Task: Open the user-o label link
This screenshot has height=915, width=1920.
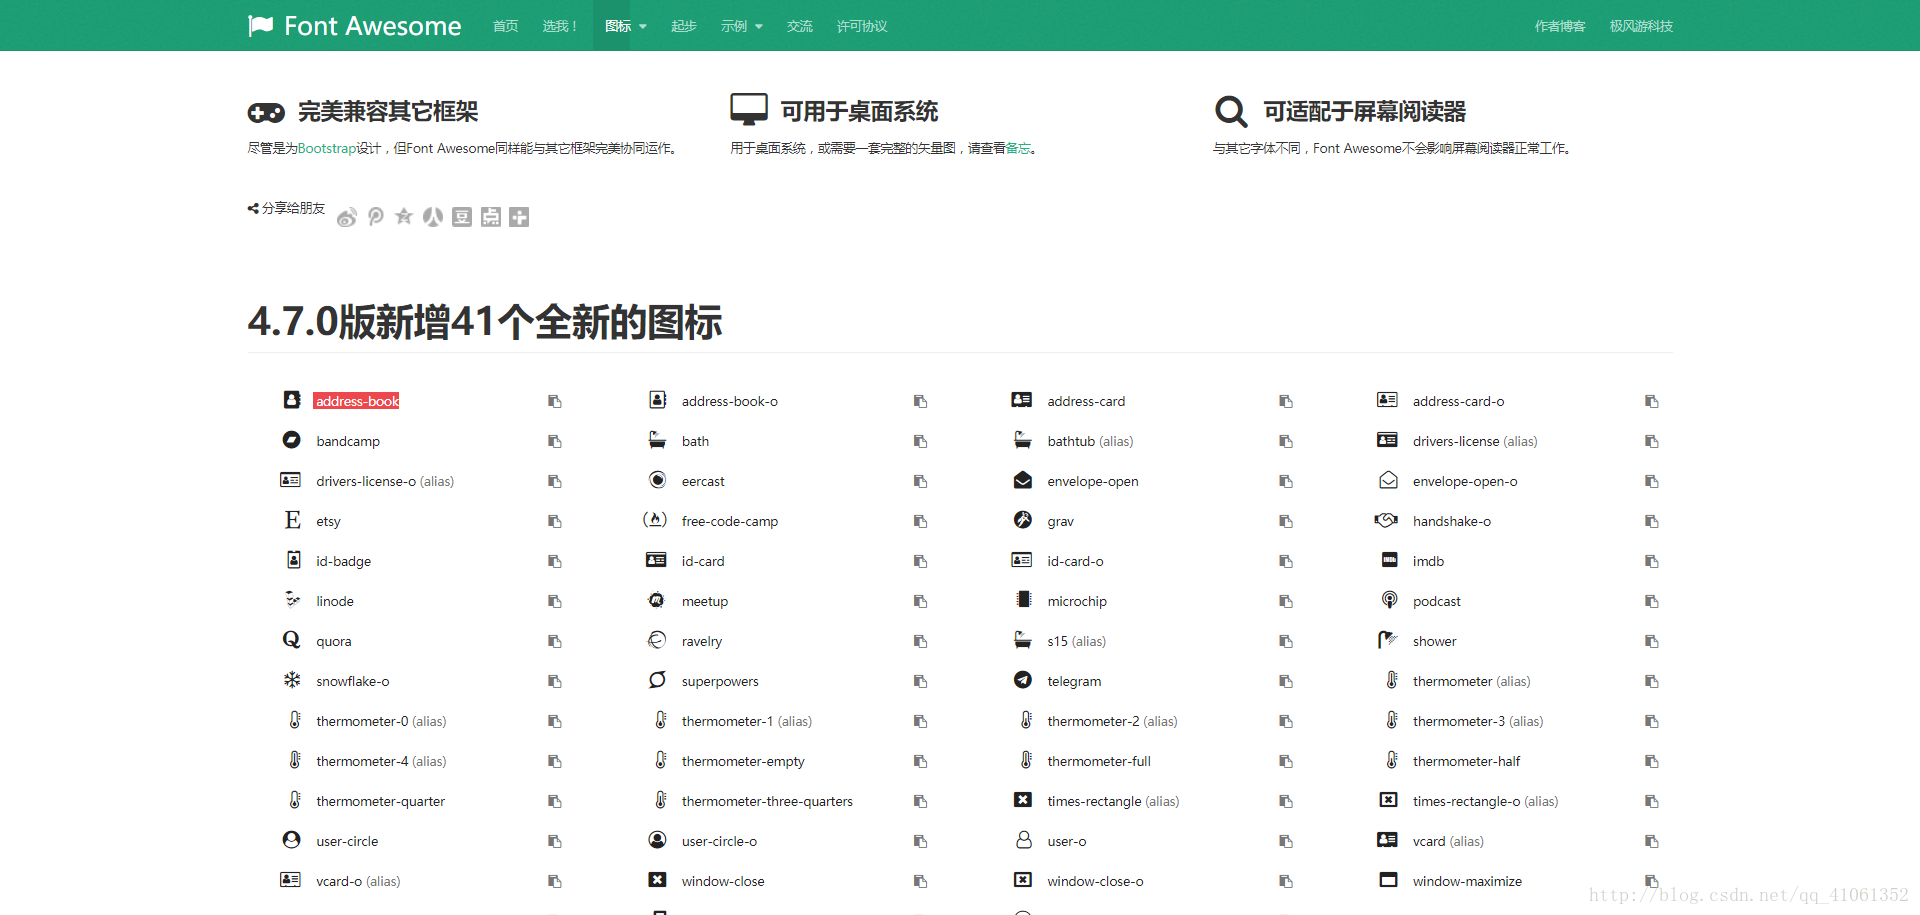Action: (1067, 841)
